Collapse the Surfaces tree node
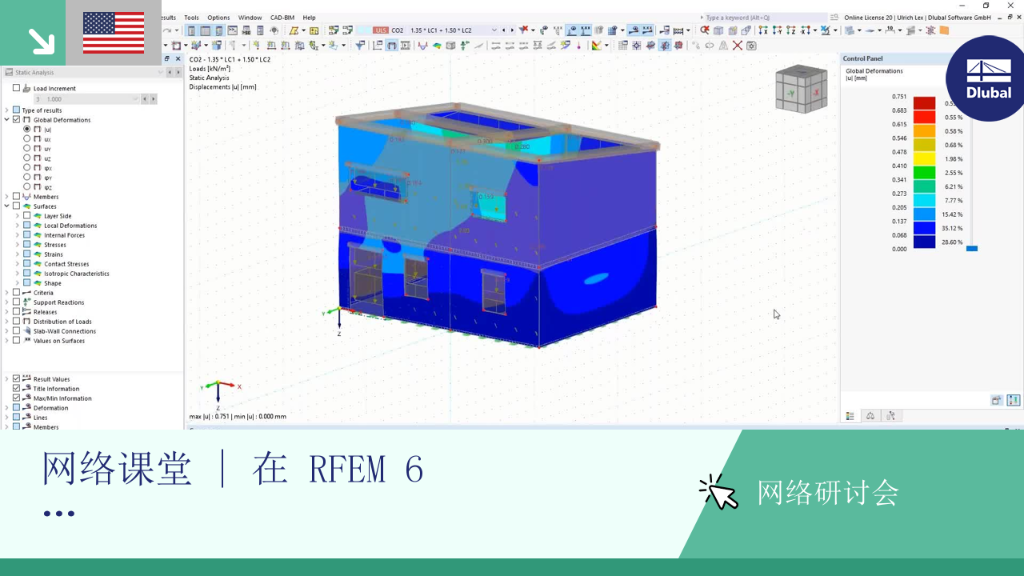The height and width of the screenshot is (576, 1024). [7, 206]
